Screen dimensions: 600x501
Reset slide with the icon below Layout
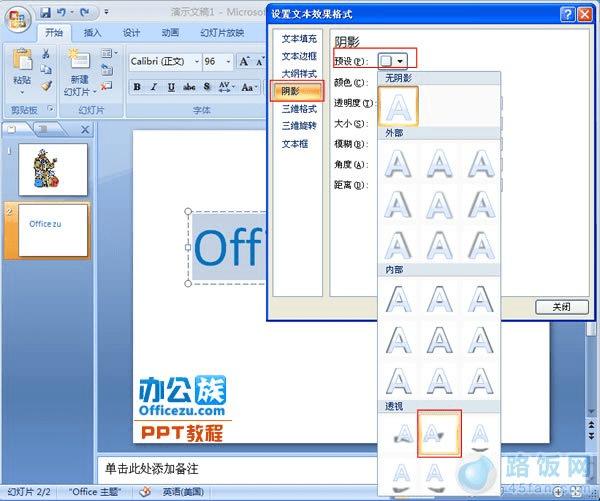pyautogui.click(x=107, y=70)
